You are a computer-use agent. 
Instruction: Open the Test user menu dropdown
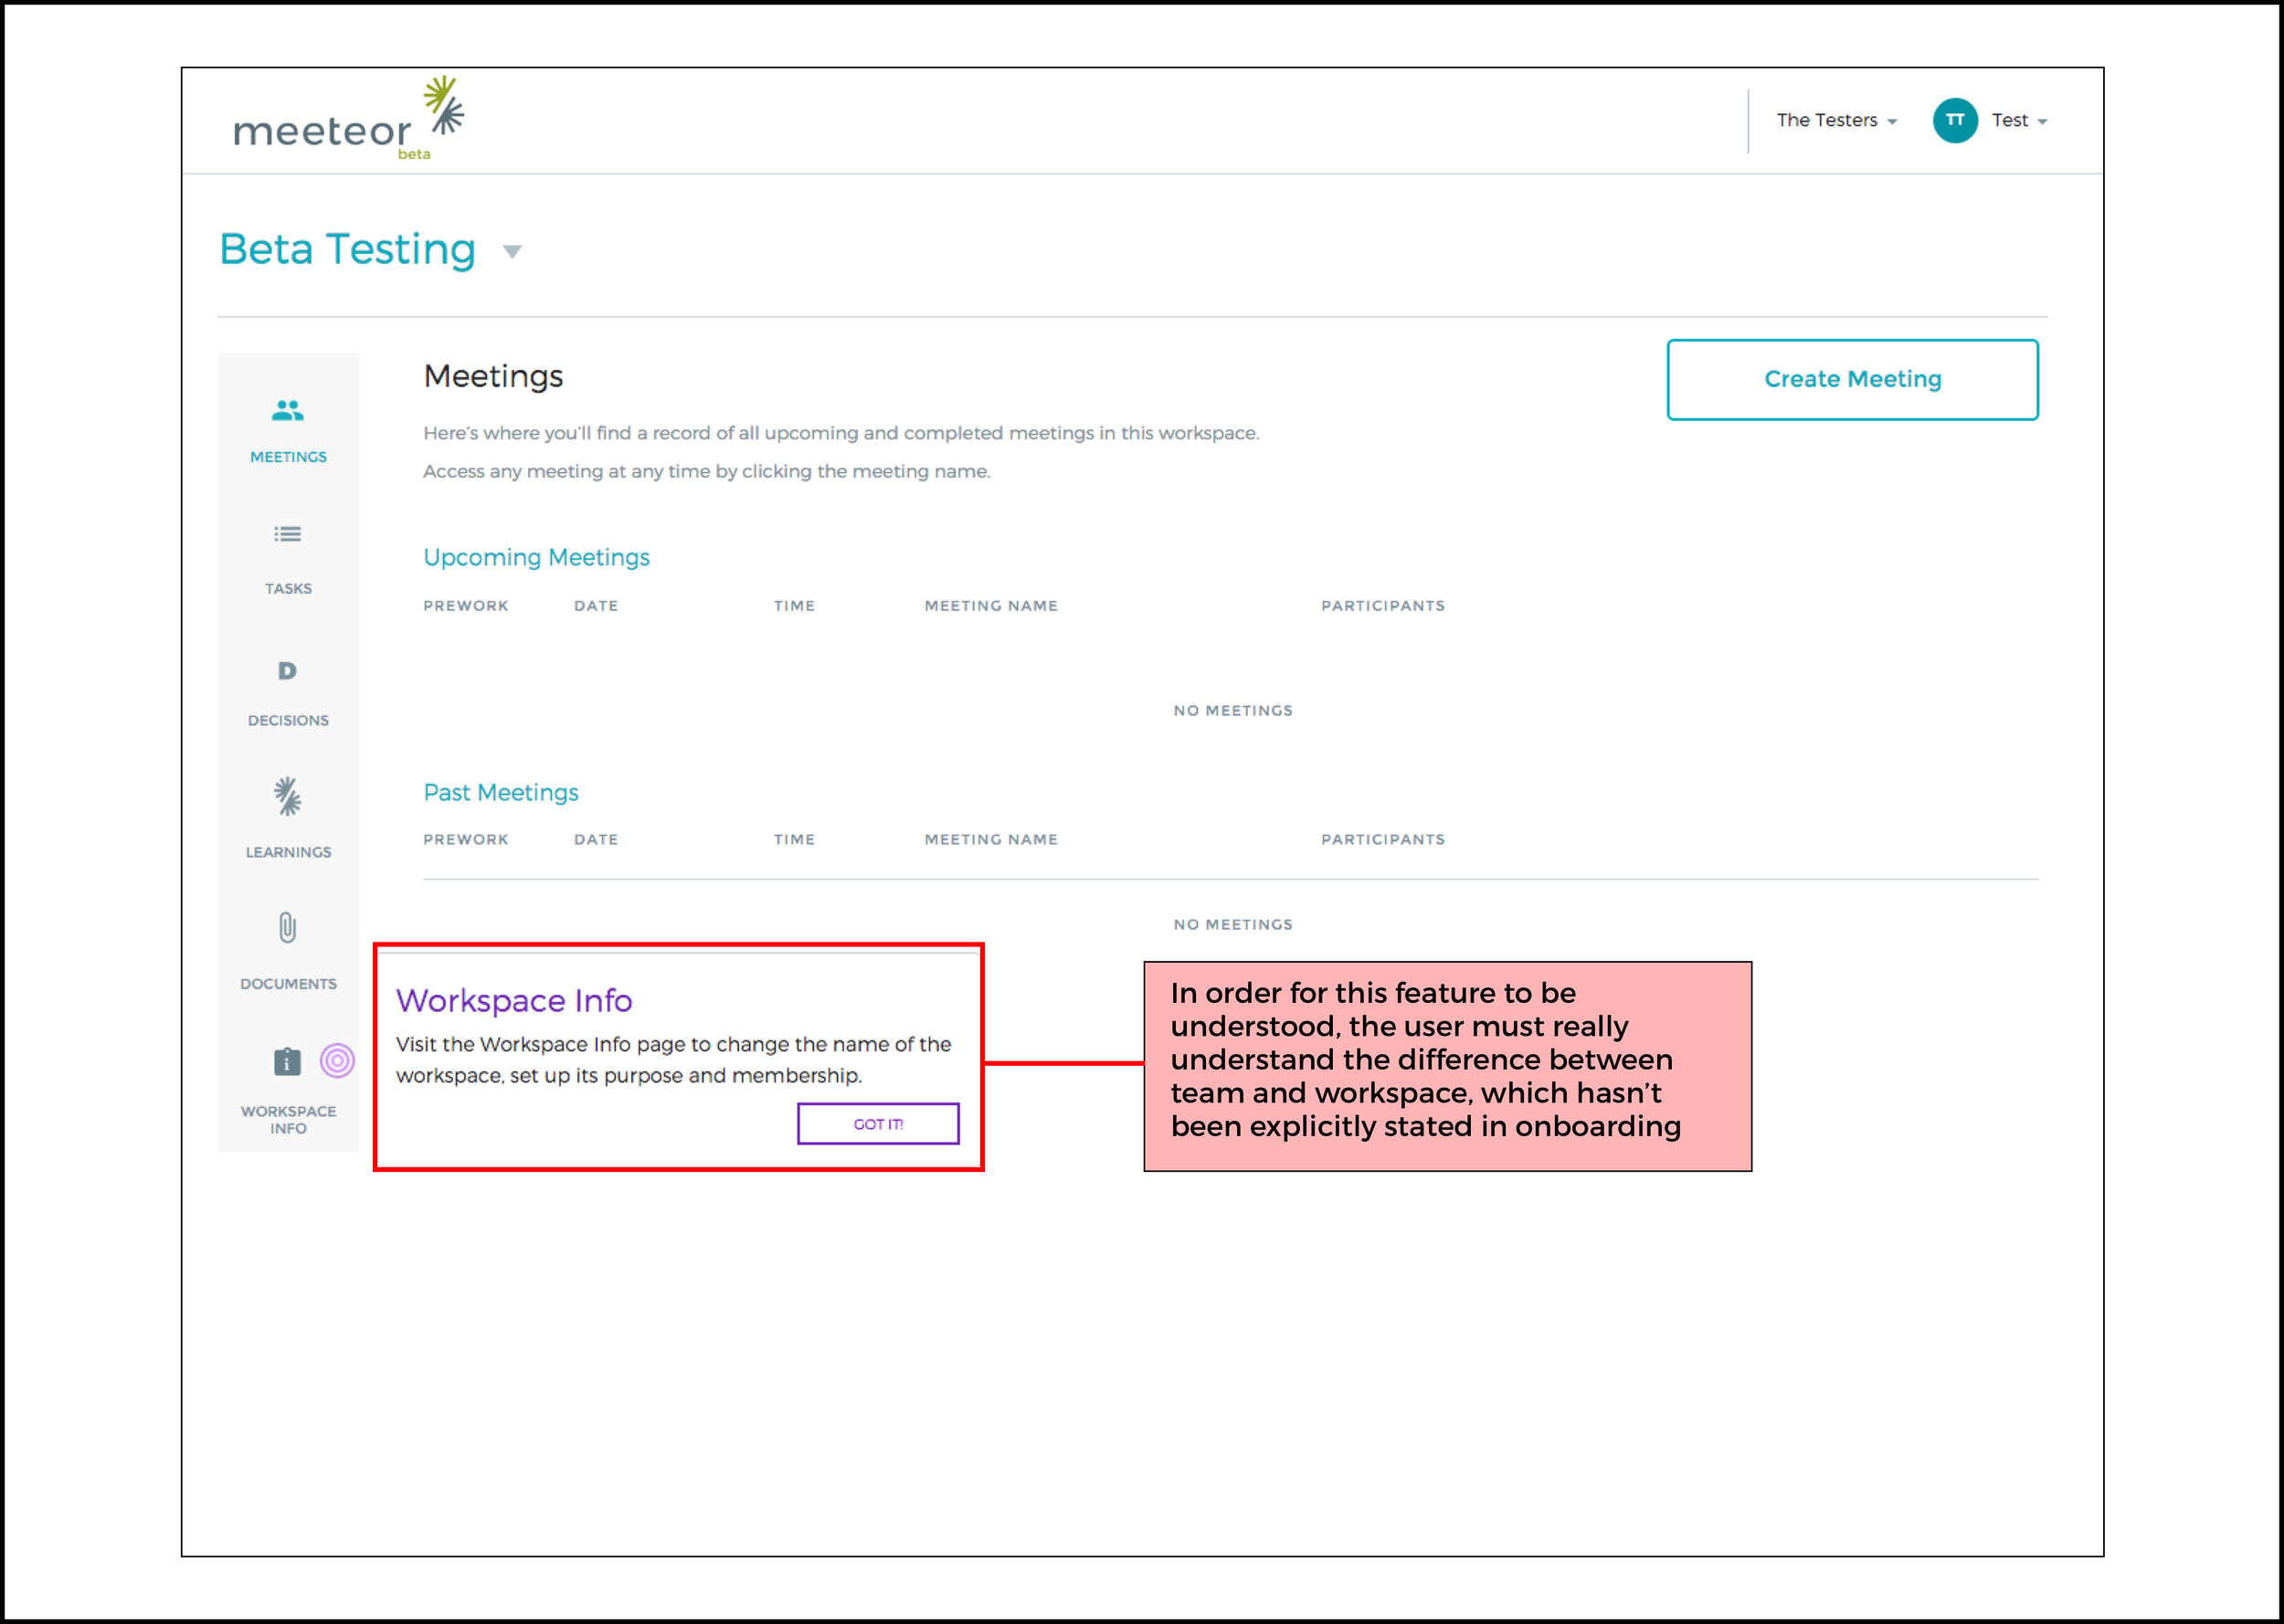2019,120
